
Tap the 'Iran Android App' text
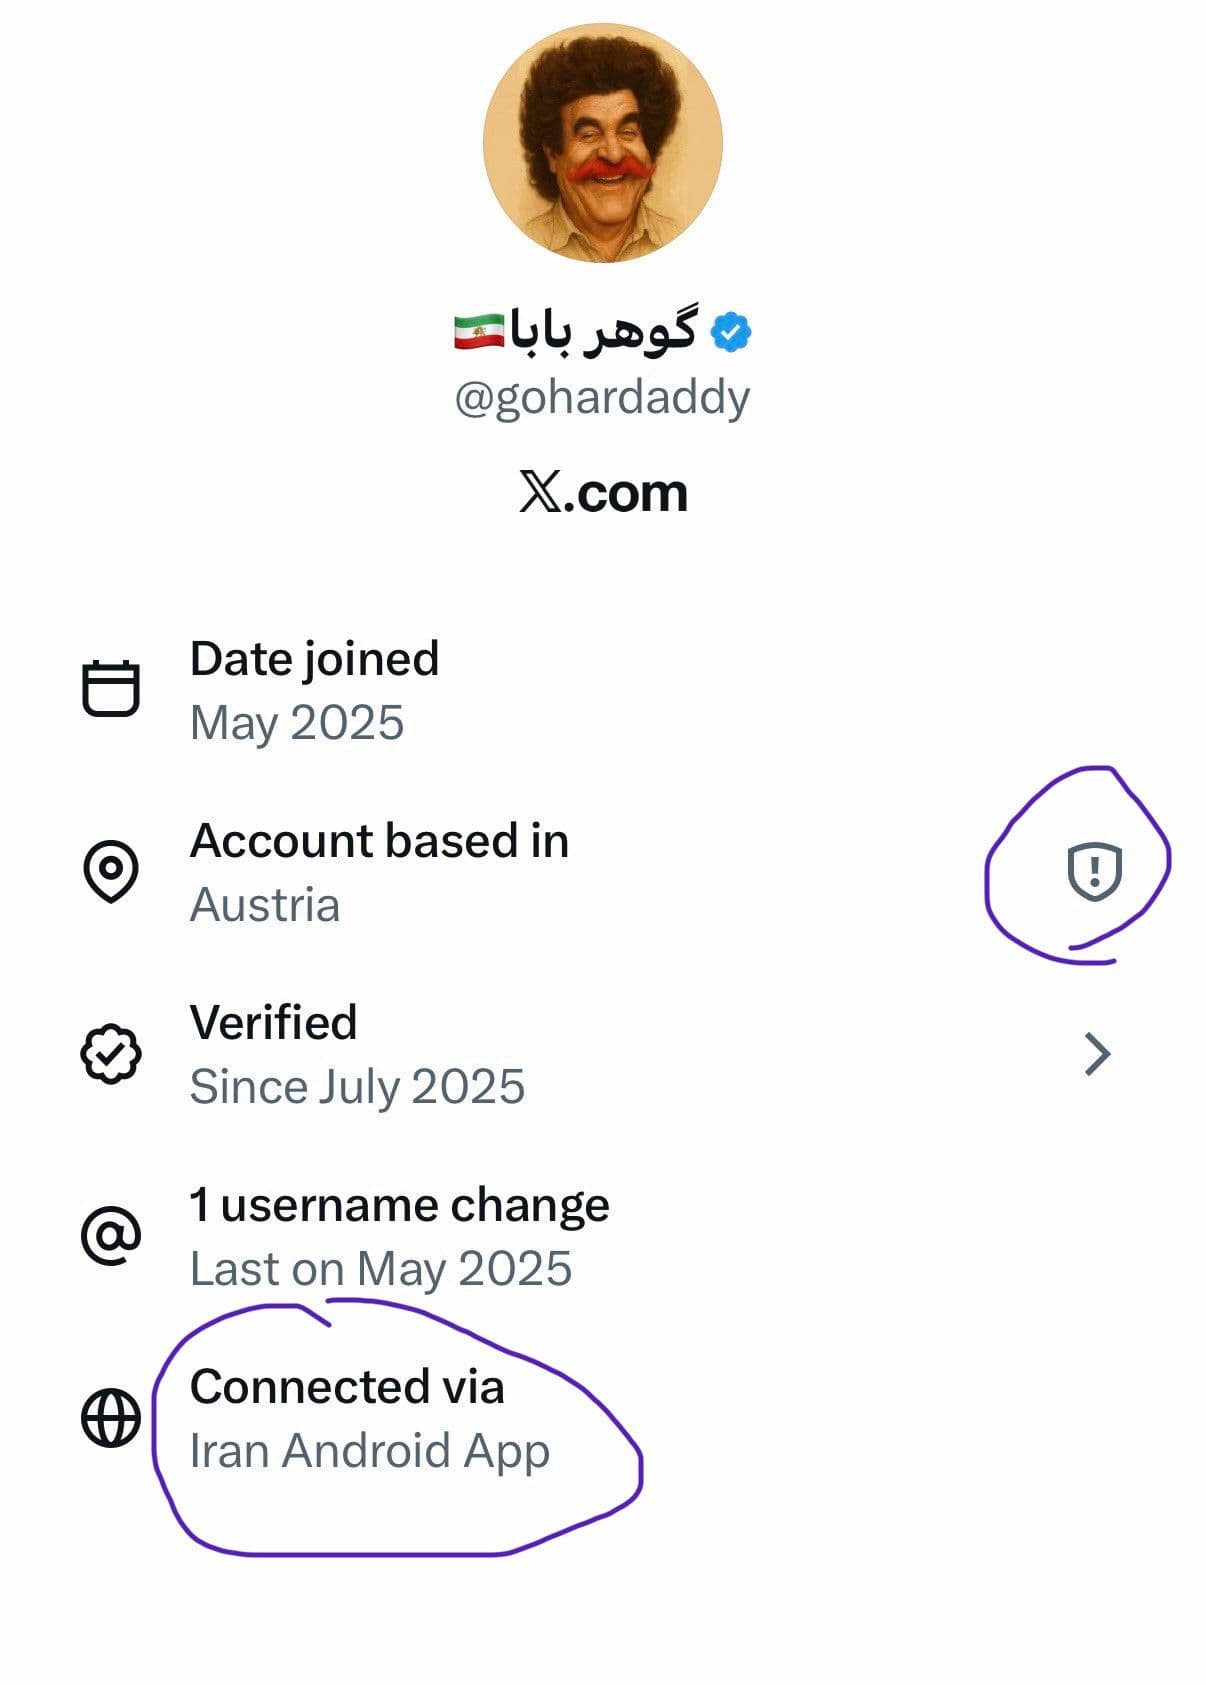[x=370, y=1451]
